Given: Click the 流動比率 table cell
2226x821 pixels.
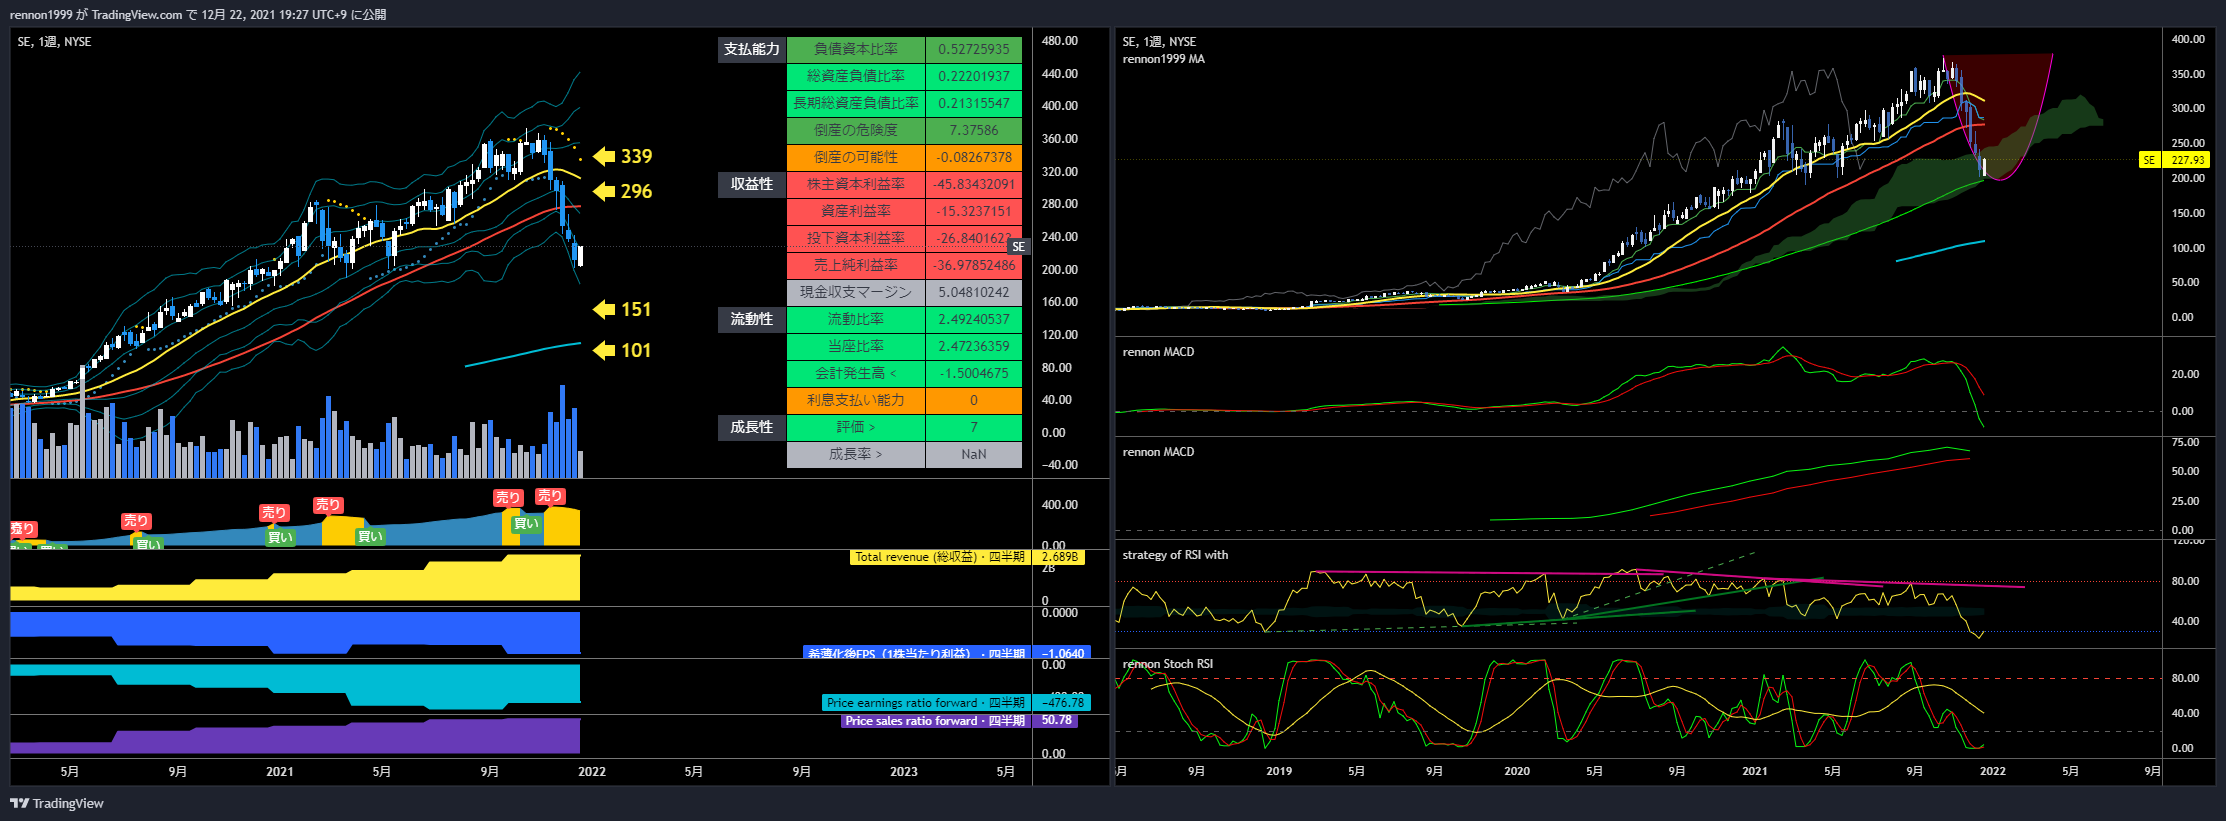Looking at the screenshot, I should (856, 319).
